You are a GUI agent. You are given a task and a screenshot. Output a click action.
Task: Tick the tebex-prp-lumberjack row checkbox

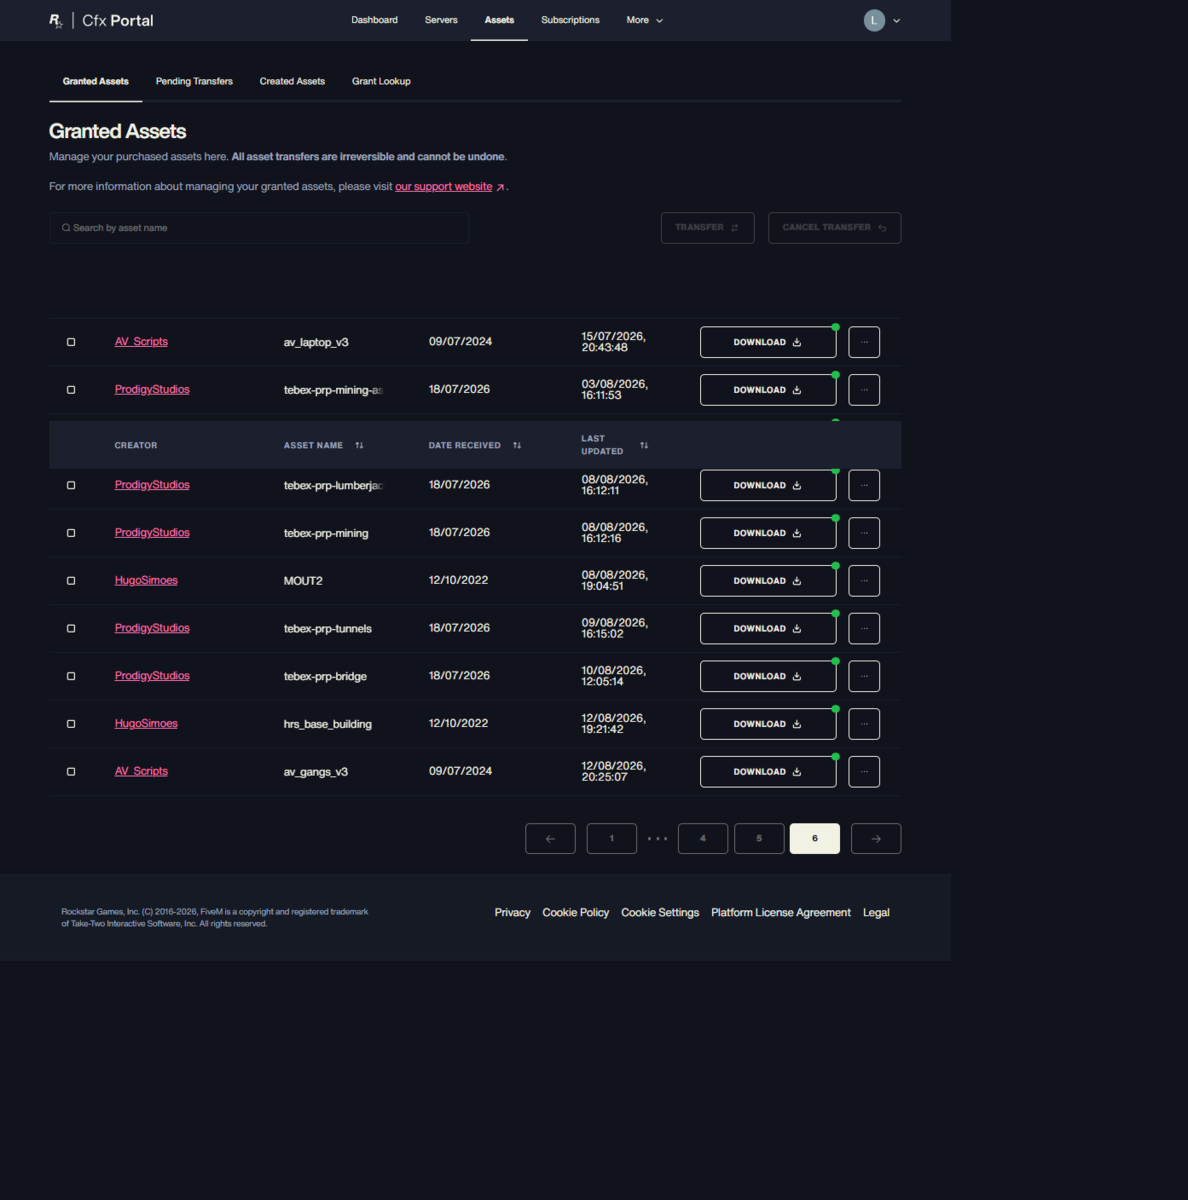71,485
